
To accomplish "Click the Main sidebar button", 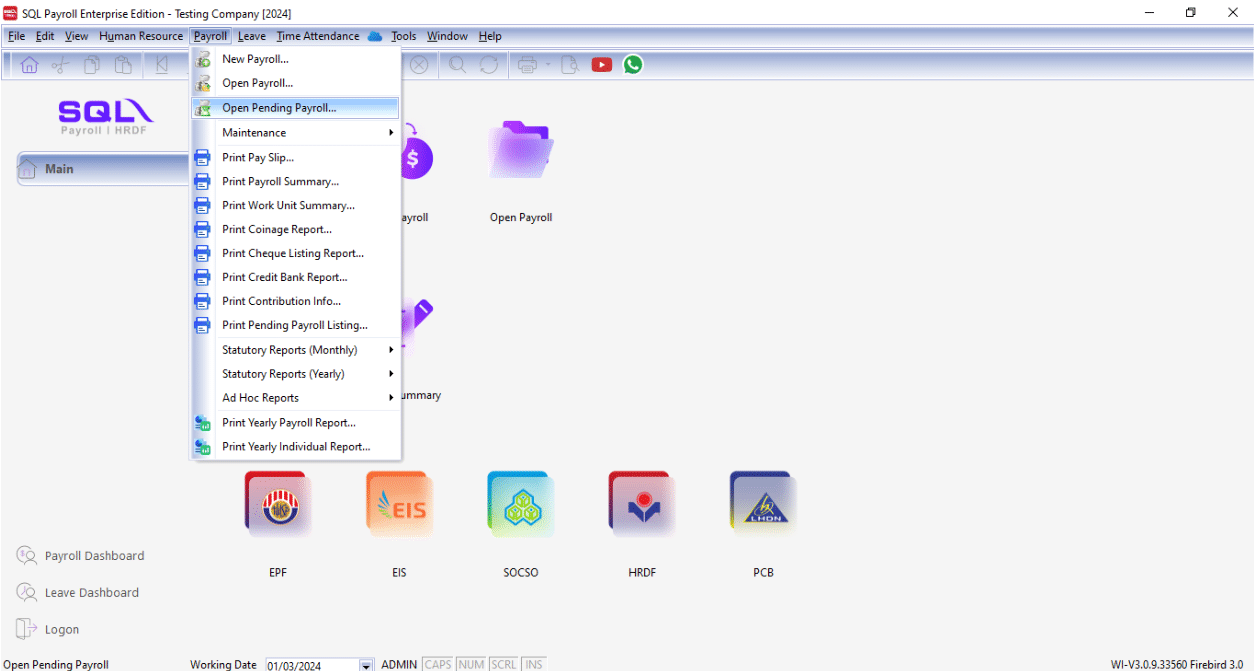I will pyautogui.click(x=102, y=169).
